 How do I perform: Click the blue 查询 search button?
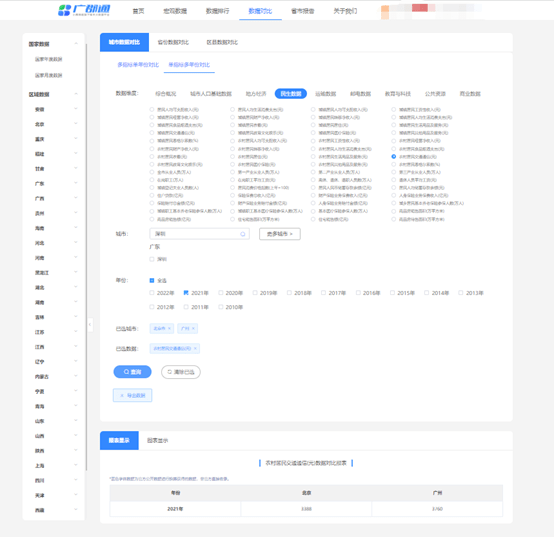pyautogui.click(x=132, y=372)
